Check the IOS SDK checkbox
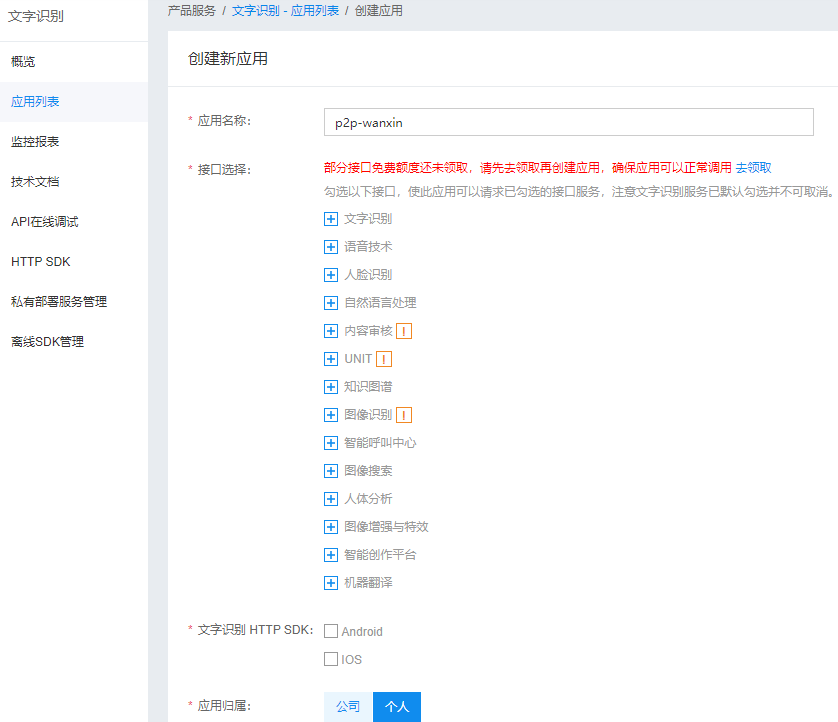 pyautogui.click(x=331, y=659)
